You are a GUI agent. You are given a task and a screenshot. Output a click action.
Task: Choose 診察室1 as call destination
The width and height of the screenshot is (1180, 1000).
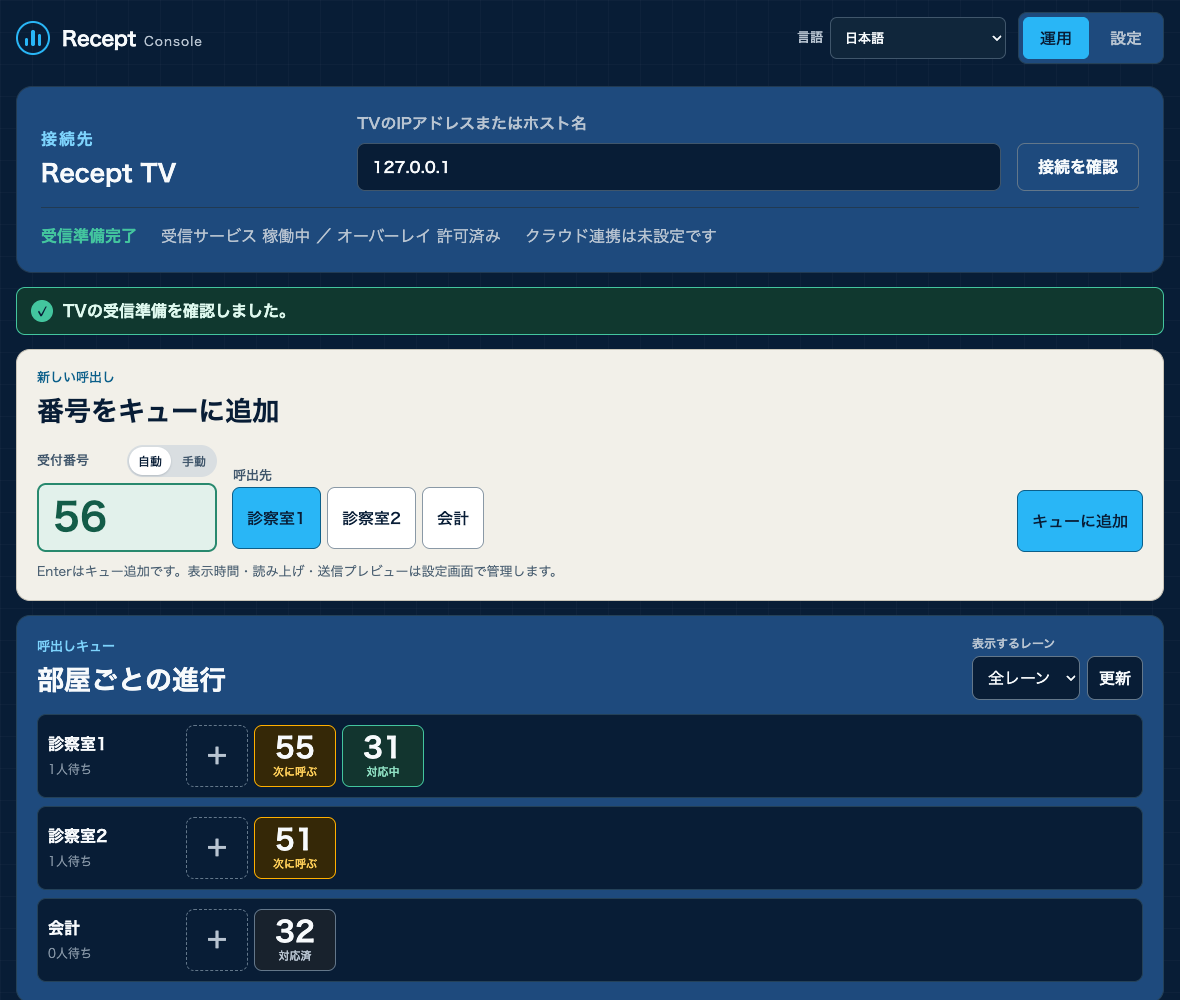click(276, 518)
